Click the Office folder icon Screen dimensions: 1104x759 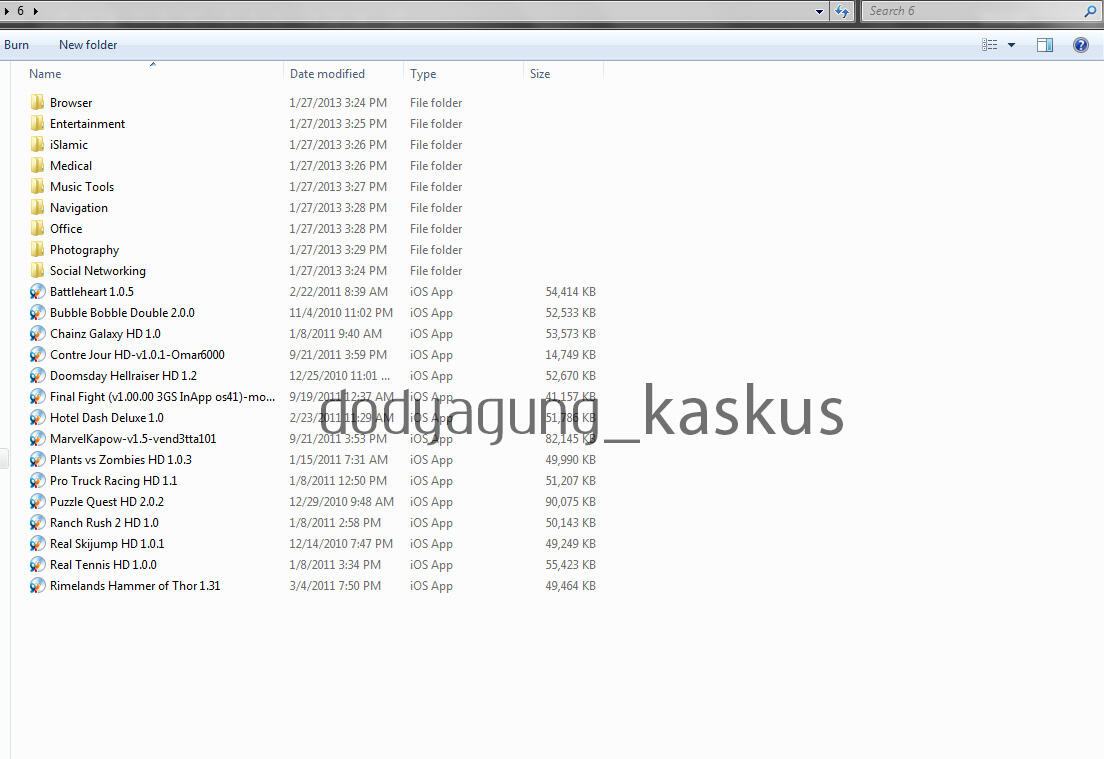[x=37, y=229]
